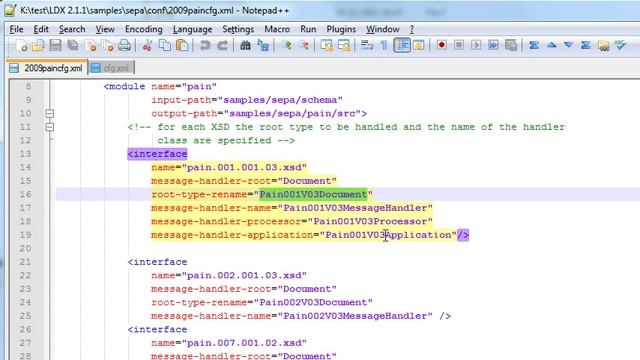
Task: Open the Macro menu
Action: tap(277, 29)
